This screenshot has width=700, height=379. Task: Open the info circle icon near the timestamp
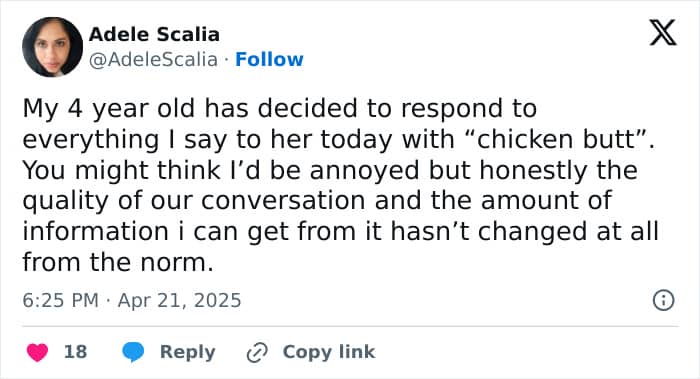(x=663, y=300)
